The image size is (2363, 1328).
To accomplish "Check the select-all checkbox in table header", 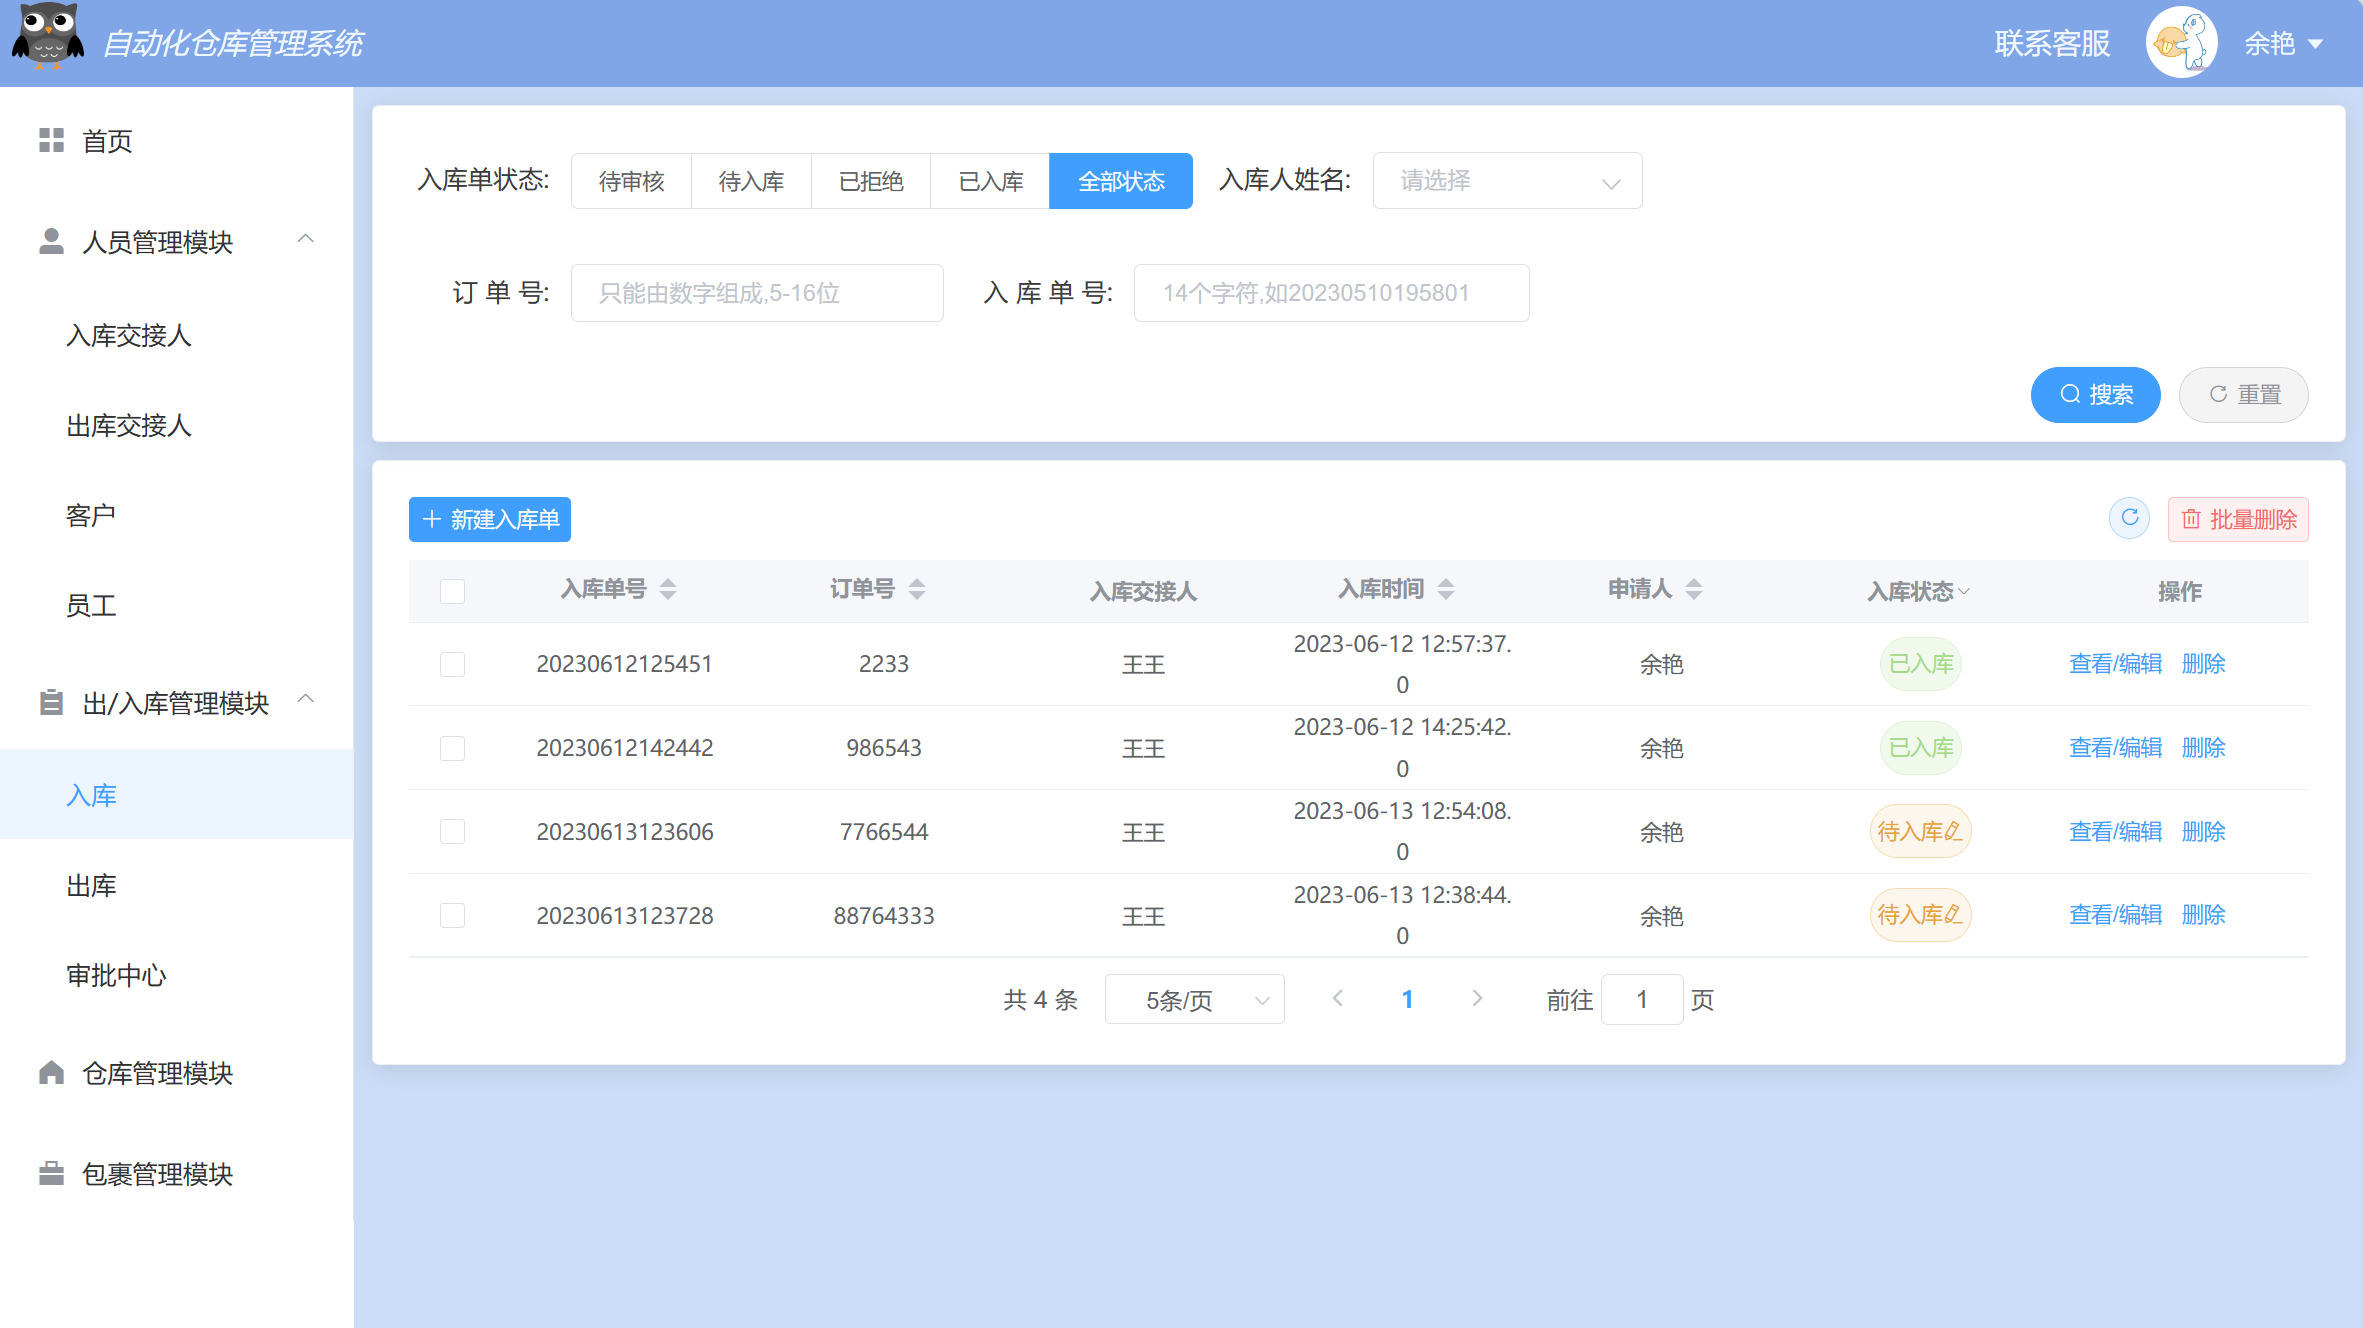I will pyautogui.click(x=452, y=591).
